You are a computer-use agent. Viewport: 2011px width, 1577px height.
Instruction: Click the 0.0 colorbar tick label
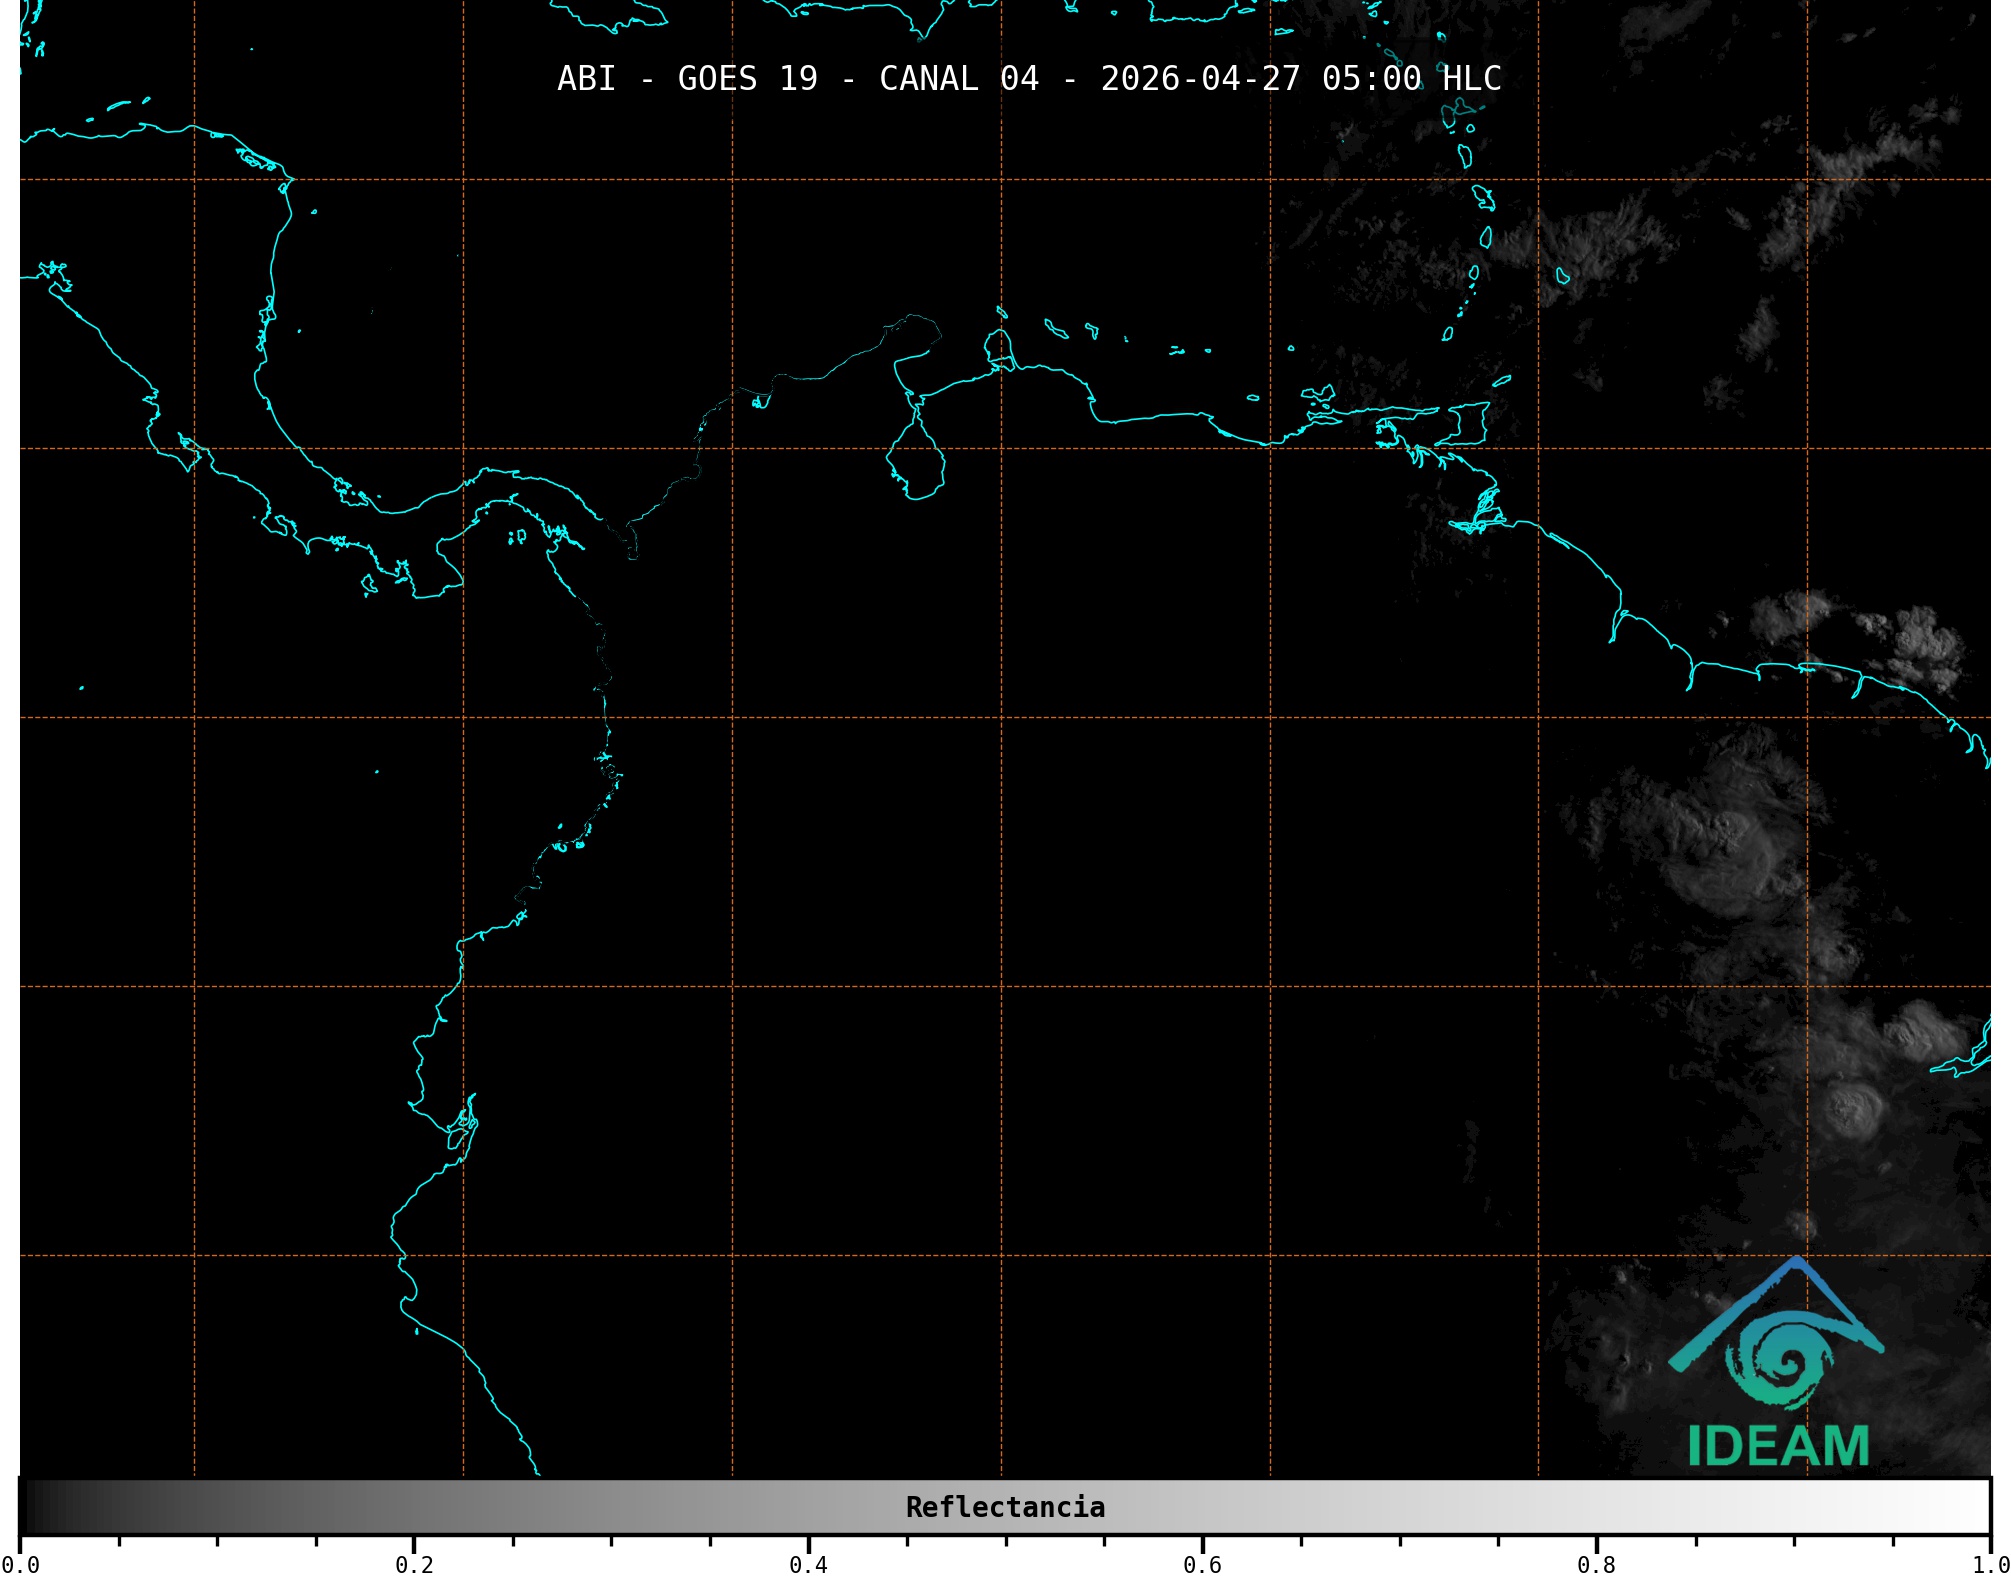point(20,1565)
